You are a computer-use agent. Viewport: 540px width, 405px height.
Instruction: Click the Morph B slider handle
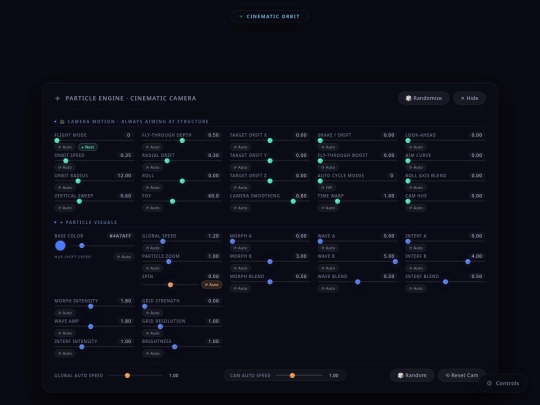click(x=270, y=262)
